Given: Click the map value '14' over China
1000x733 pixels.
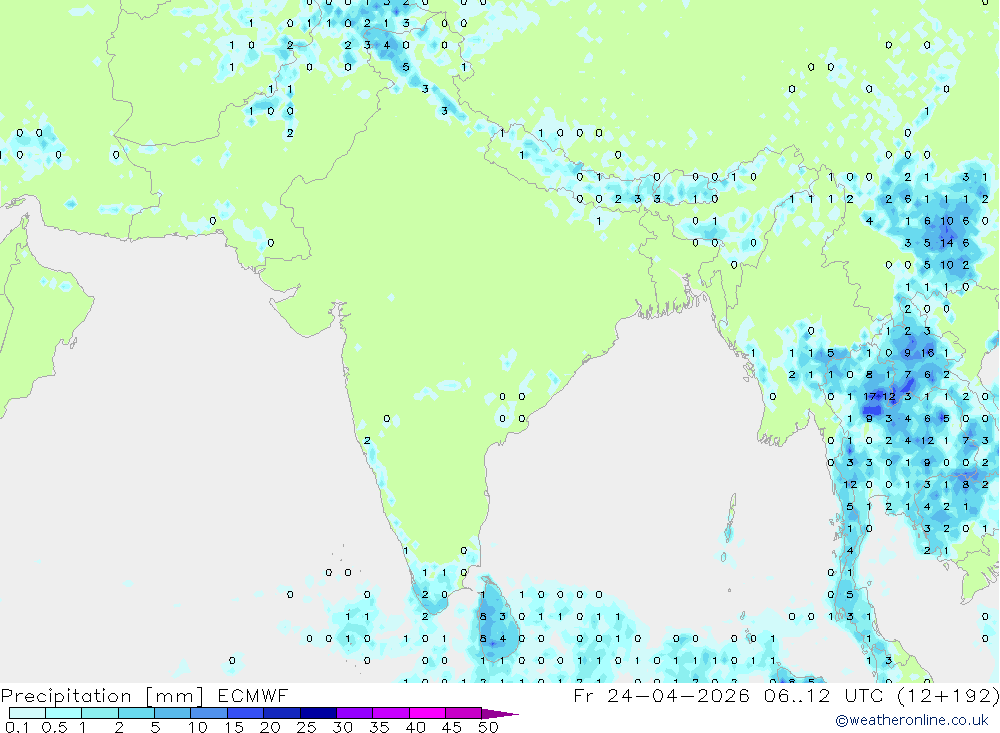Looking at the screenshot, I should [946, 243].
